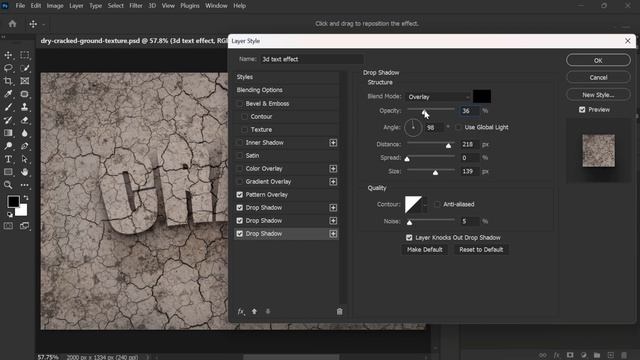Open the Filter menu
The height and width of the screenshot is (360, 640).
[x=136, y=6]
